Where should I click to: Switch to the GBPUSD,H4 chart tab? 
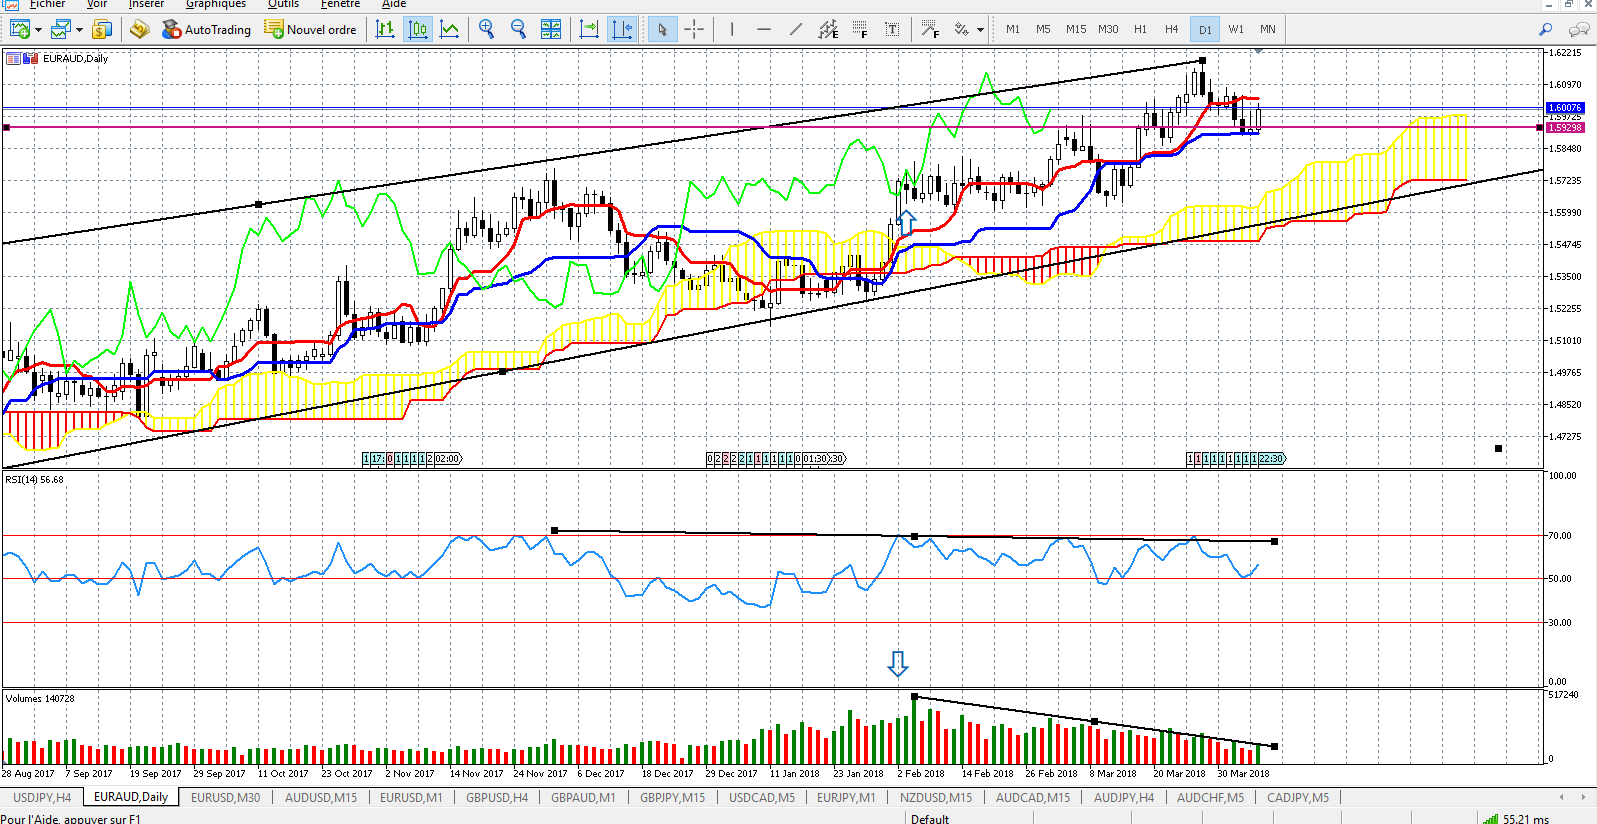[497, 797]
